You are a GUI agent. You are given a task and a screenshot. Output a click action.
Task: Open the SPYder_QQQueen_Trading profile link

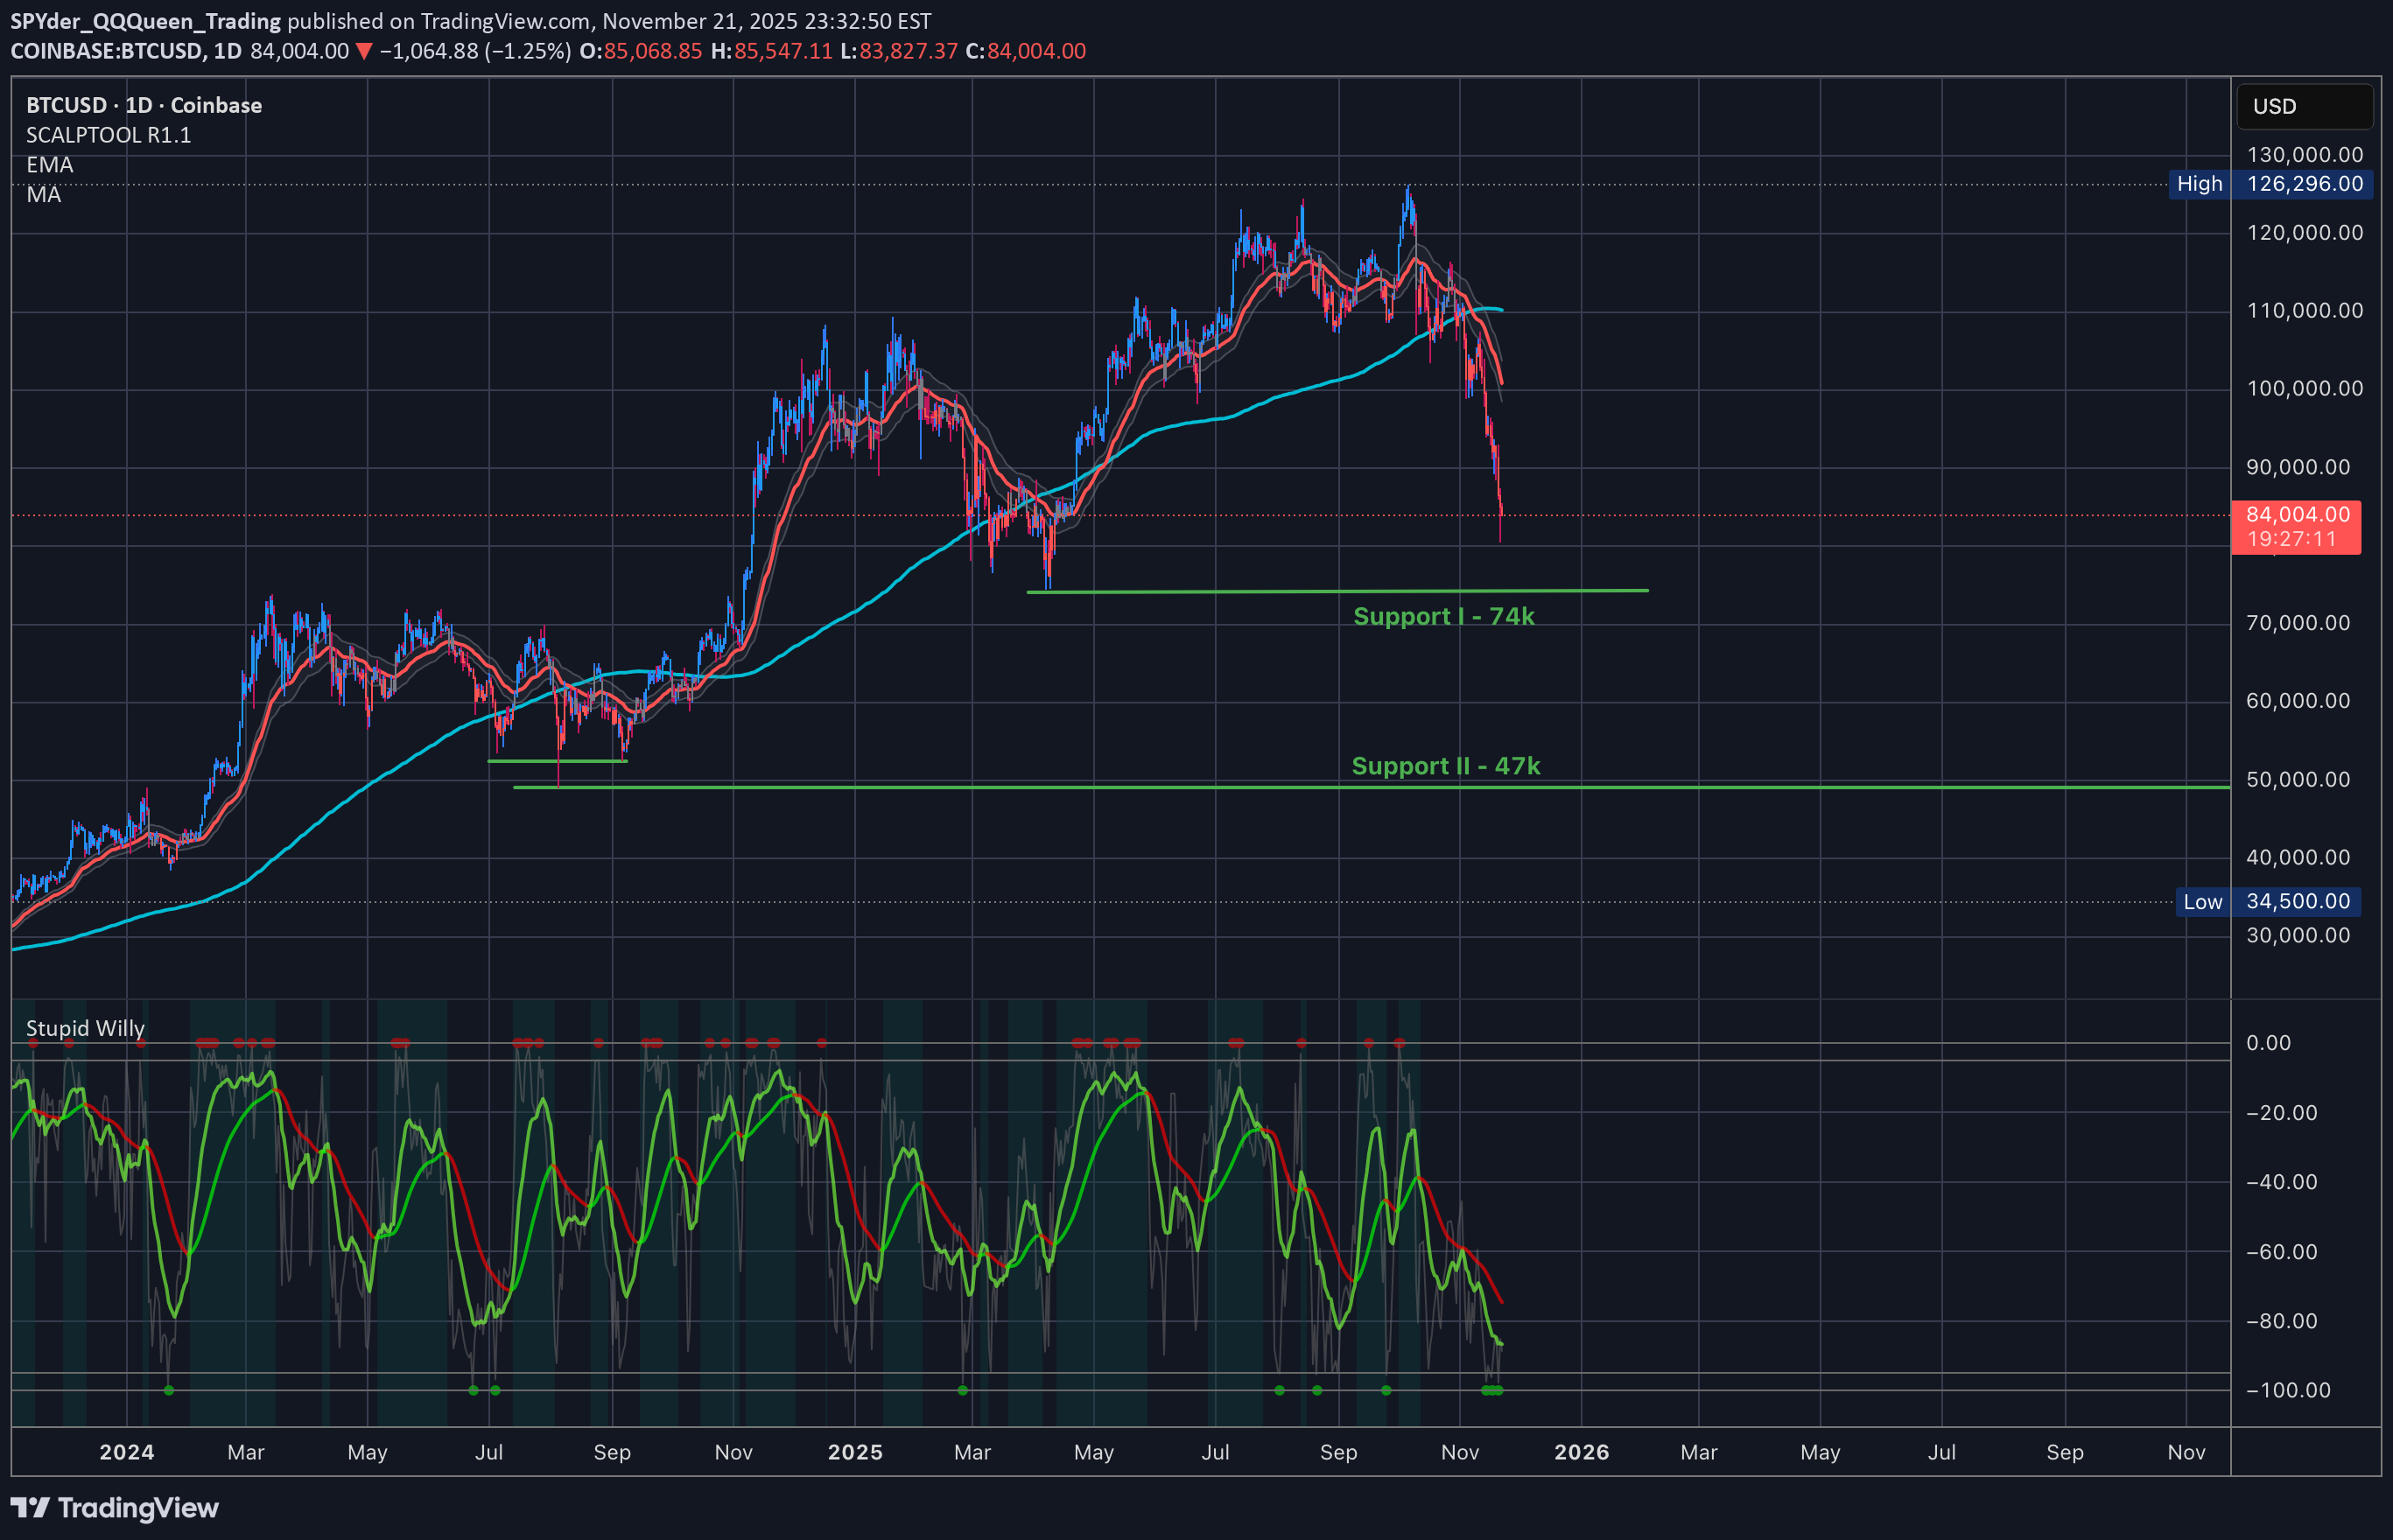click(x=145, y=20)
